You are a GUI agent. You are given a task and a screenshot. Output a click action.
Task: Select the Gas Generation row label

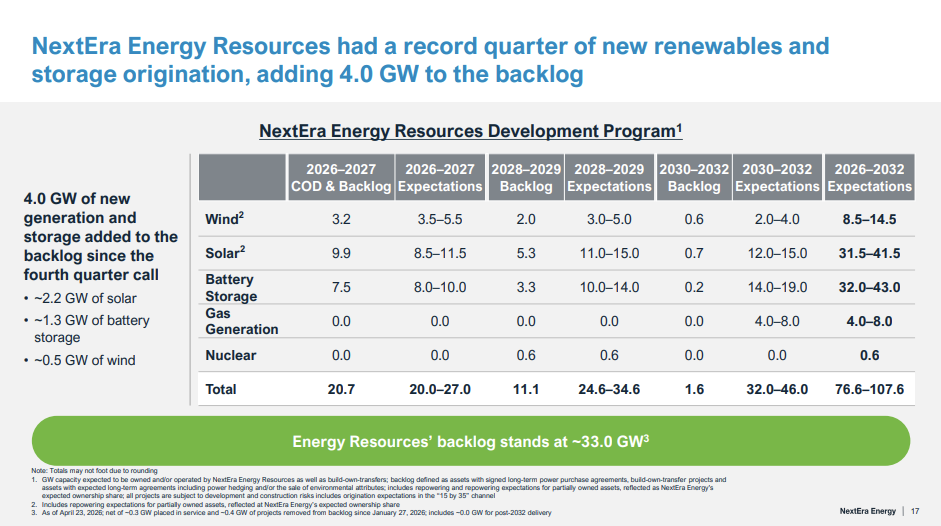click(x=241, y=321)
